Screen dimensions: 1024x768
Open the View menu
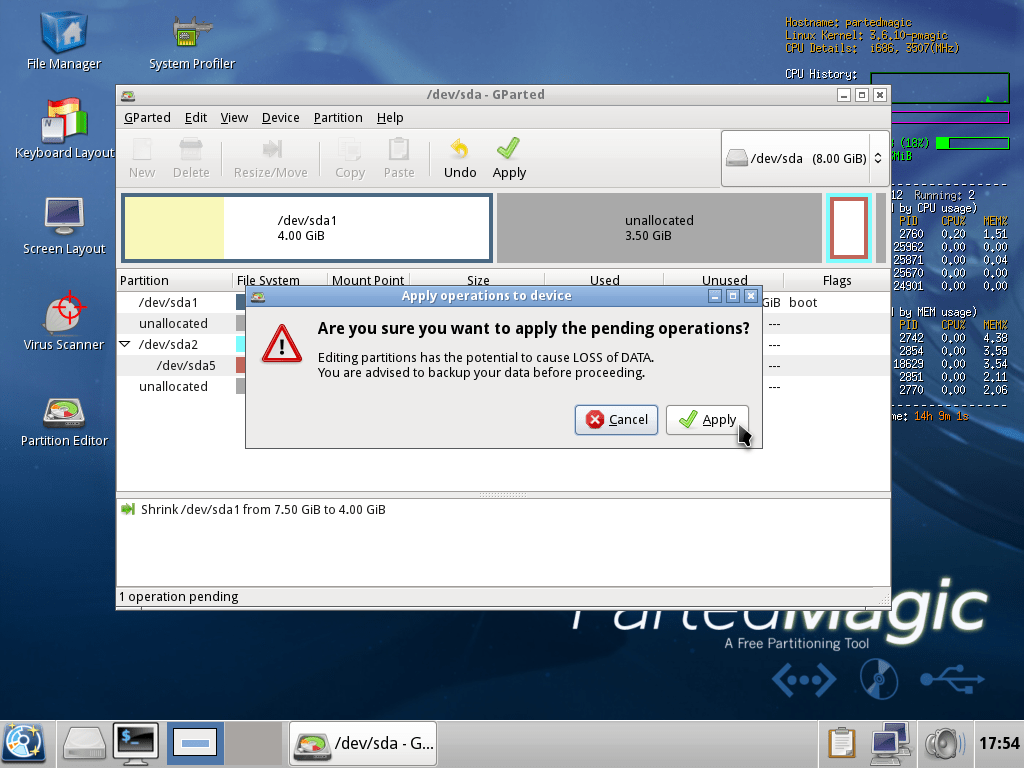point(234,117)
